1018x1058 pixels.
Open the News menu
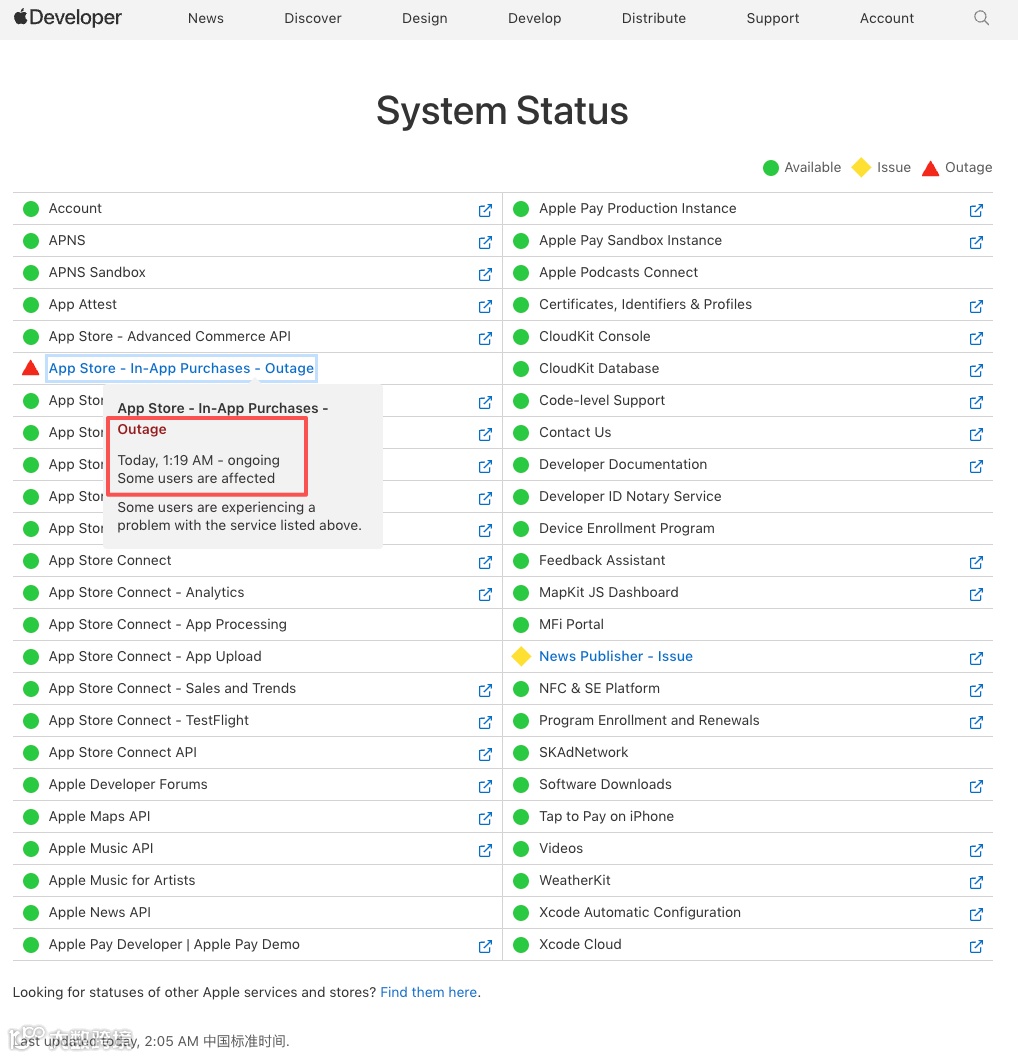coord(206,18)
